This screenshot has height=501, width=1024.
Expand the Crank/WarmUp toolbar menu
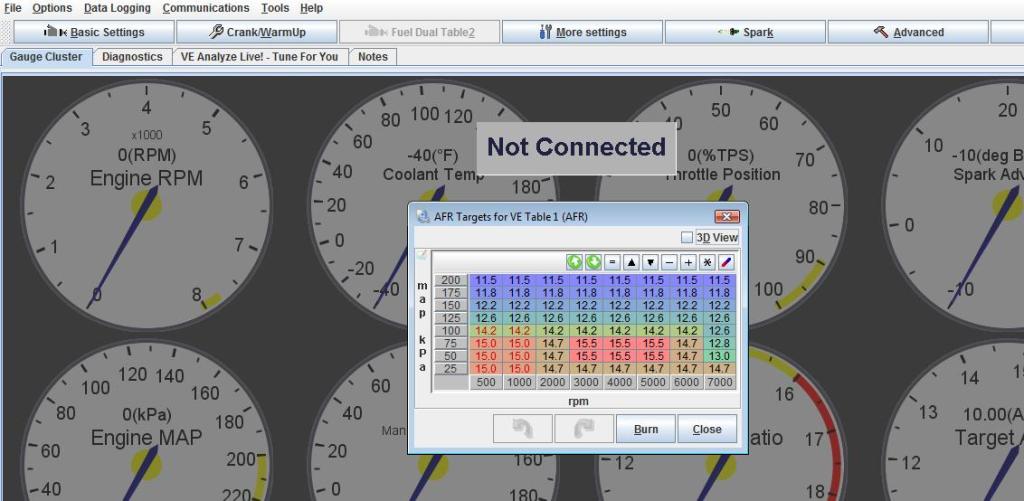point(257,32)
